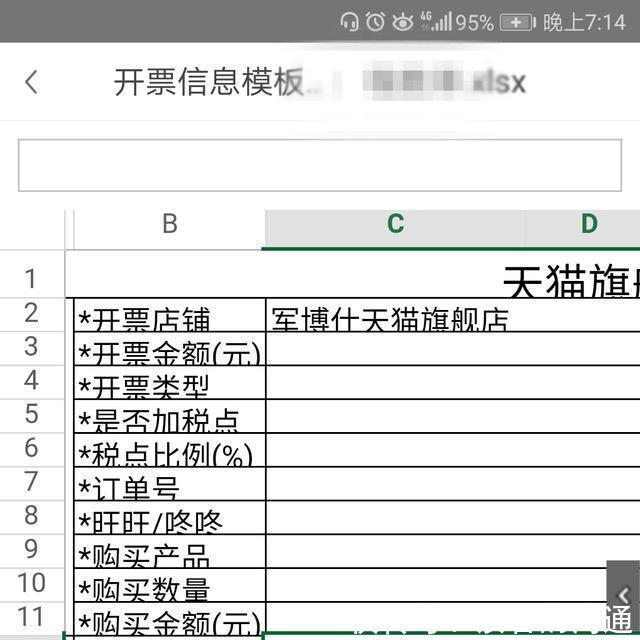Select row 6 header
640x640 pixels.
tap(32, 450)
